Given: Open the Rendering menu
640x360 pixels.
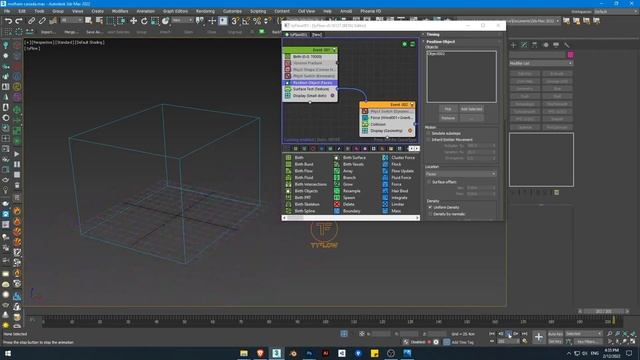Looking at the screenshot, I should coord(205,11).
